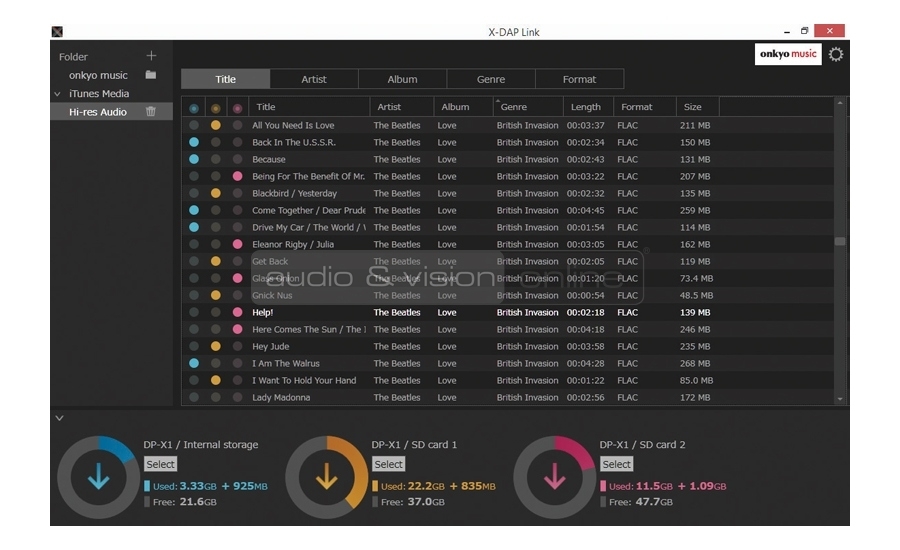Viewport: 900px width, 550px height.
Task: Click the scrollbar down arrow
Action: pos(840,398)
